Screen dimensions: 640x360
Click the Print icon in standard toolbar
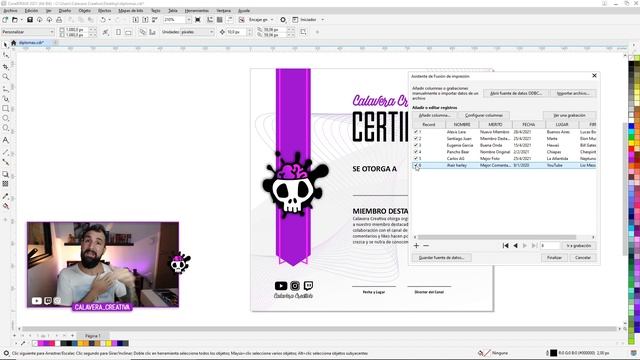59,20
